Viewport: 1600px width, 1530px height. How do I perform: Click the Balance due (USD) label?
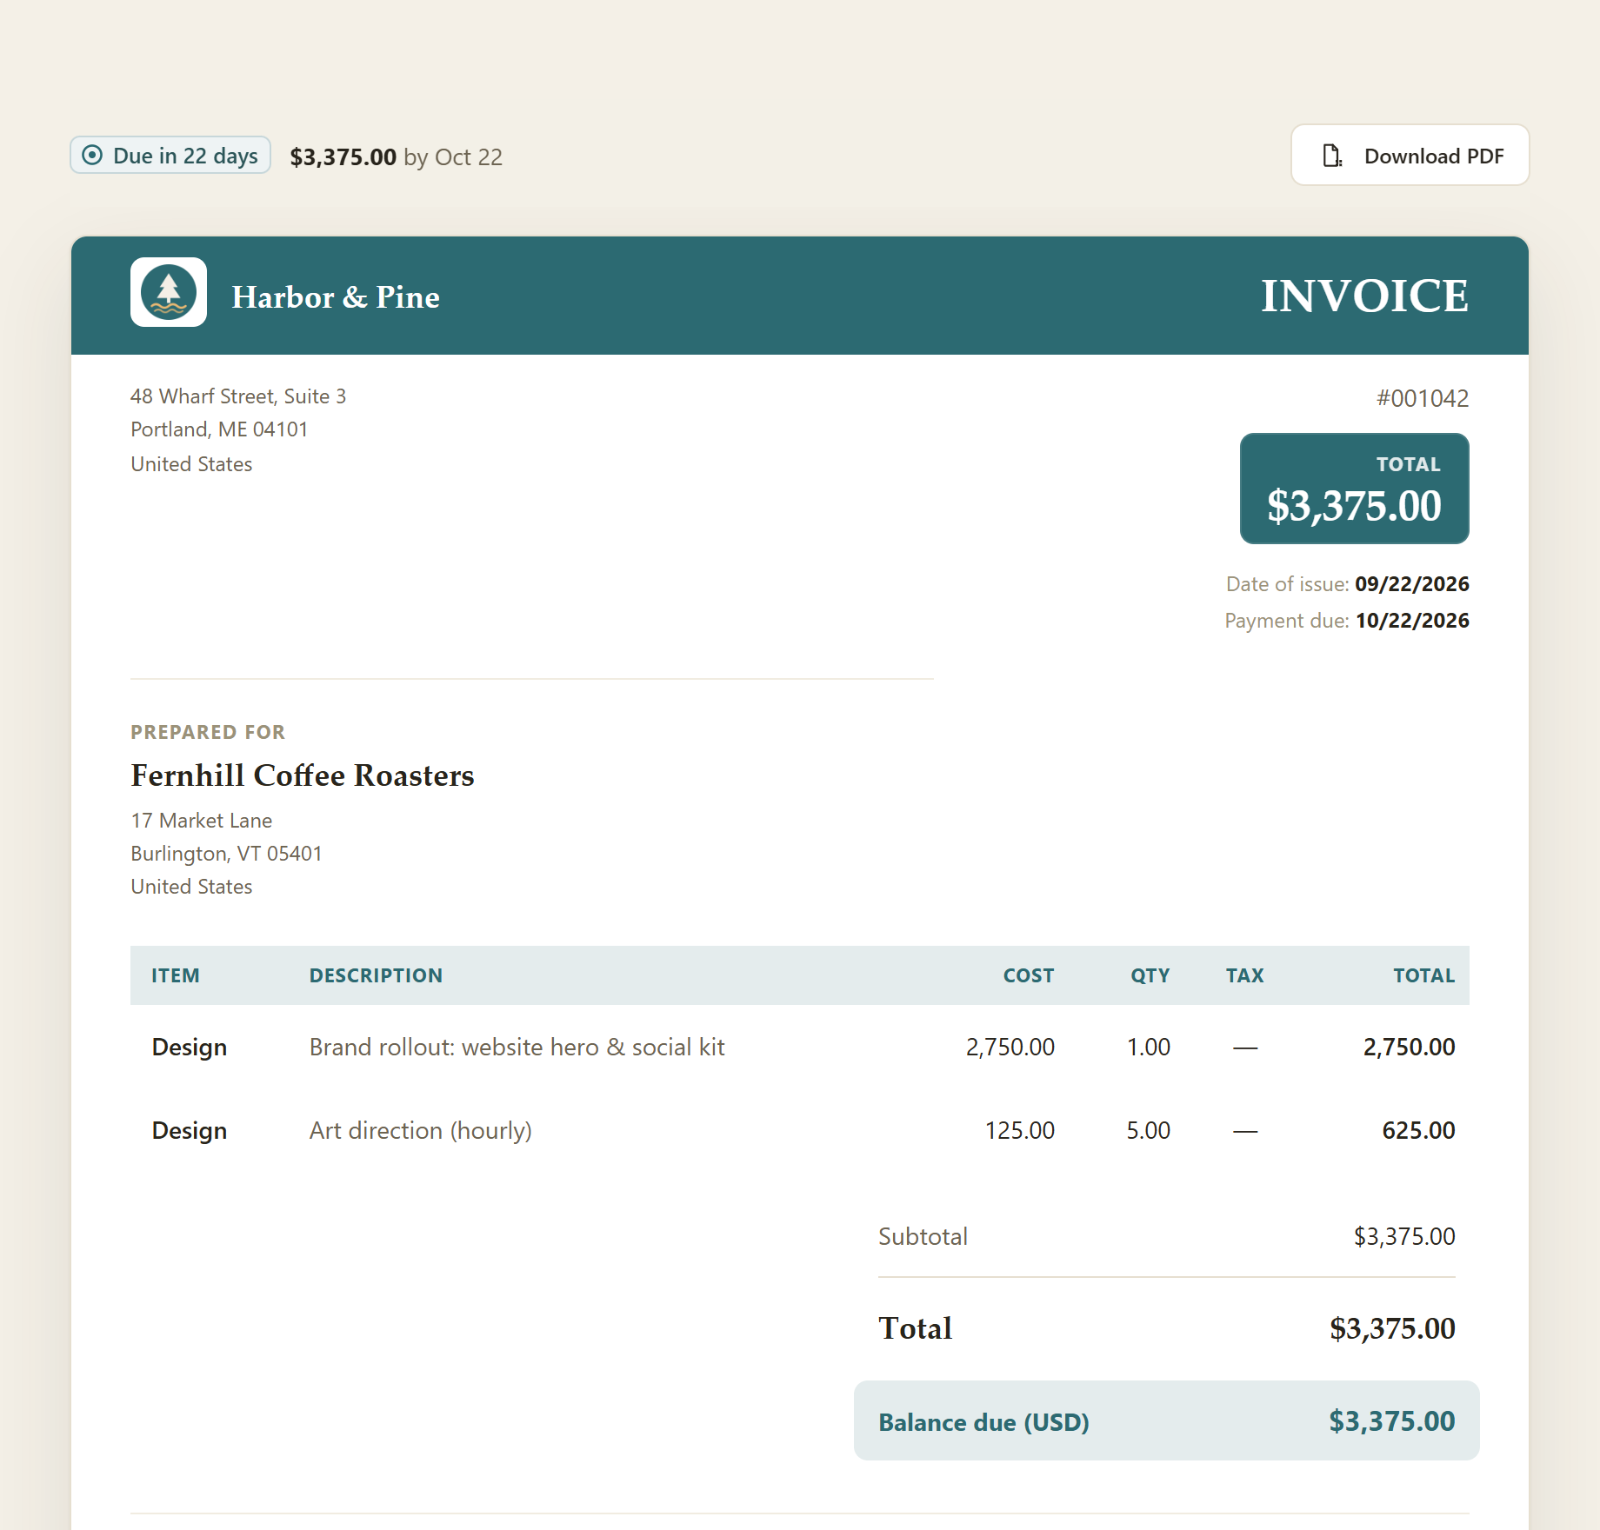click(x=984, y=1422)
